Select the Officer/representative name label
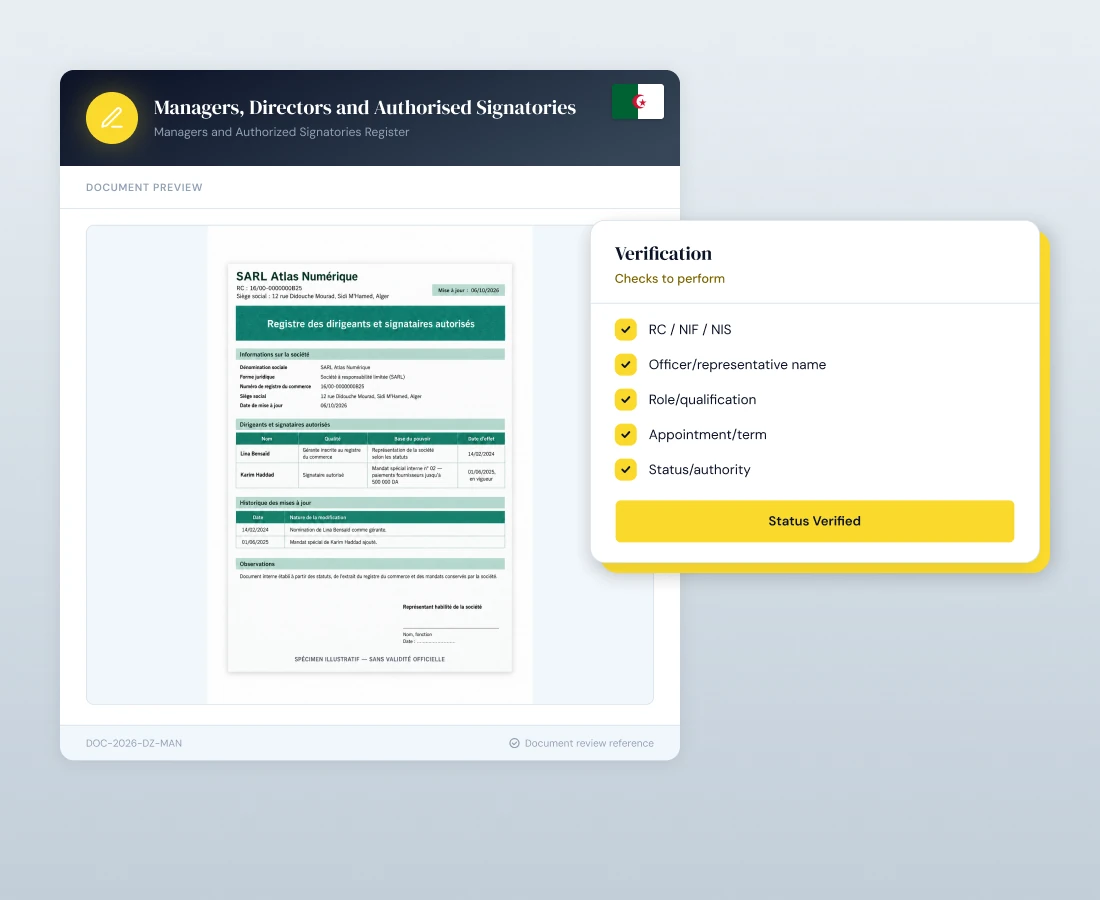 737,365
